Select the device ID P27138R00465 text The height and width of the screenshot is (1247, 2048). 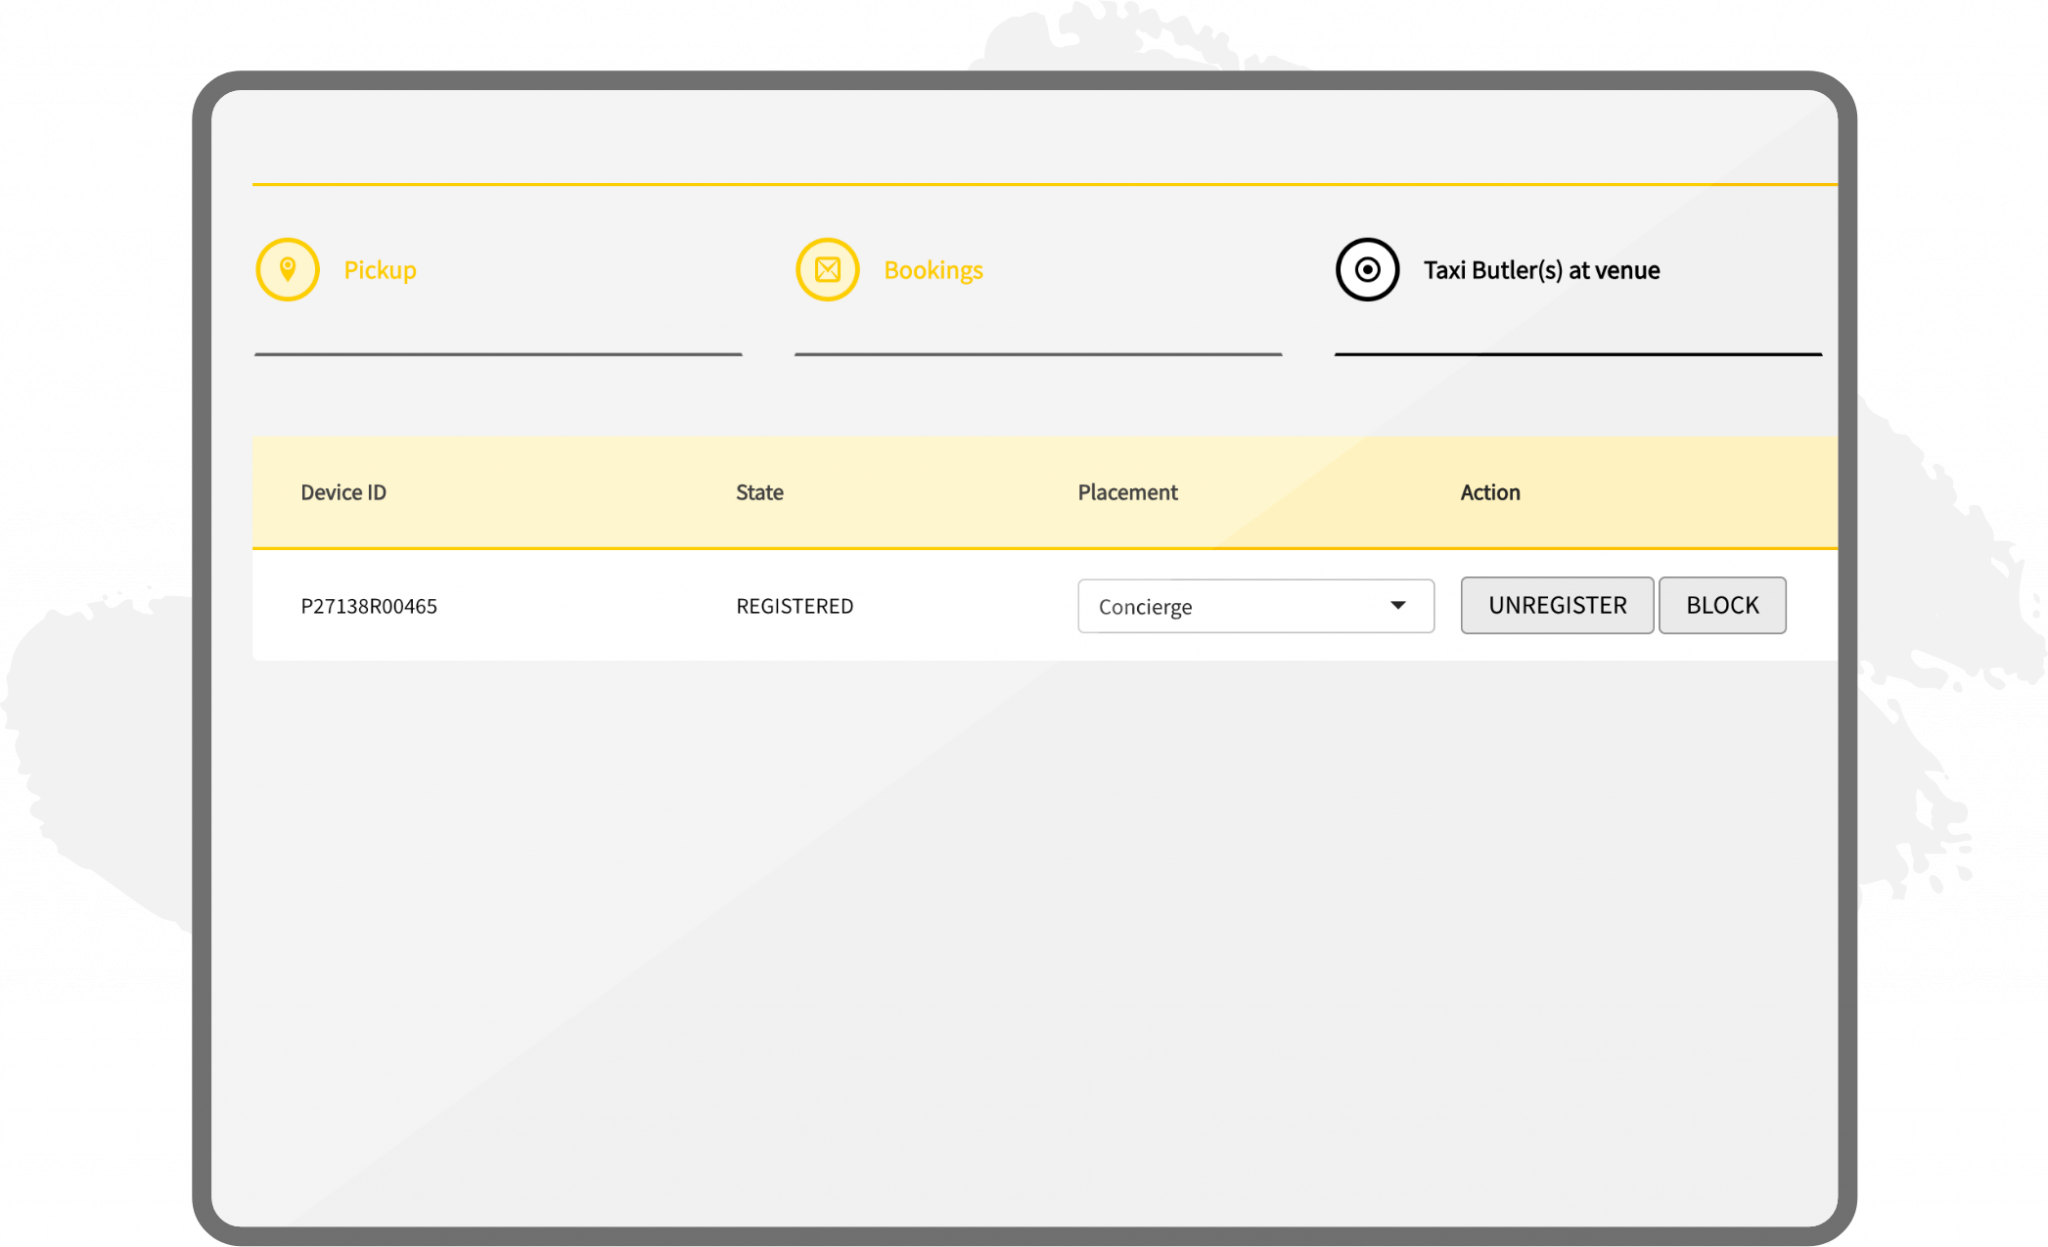[x=368, y=605]
